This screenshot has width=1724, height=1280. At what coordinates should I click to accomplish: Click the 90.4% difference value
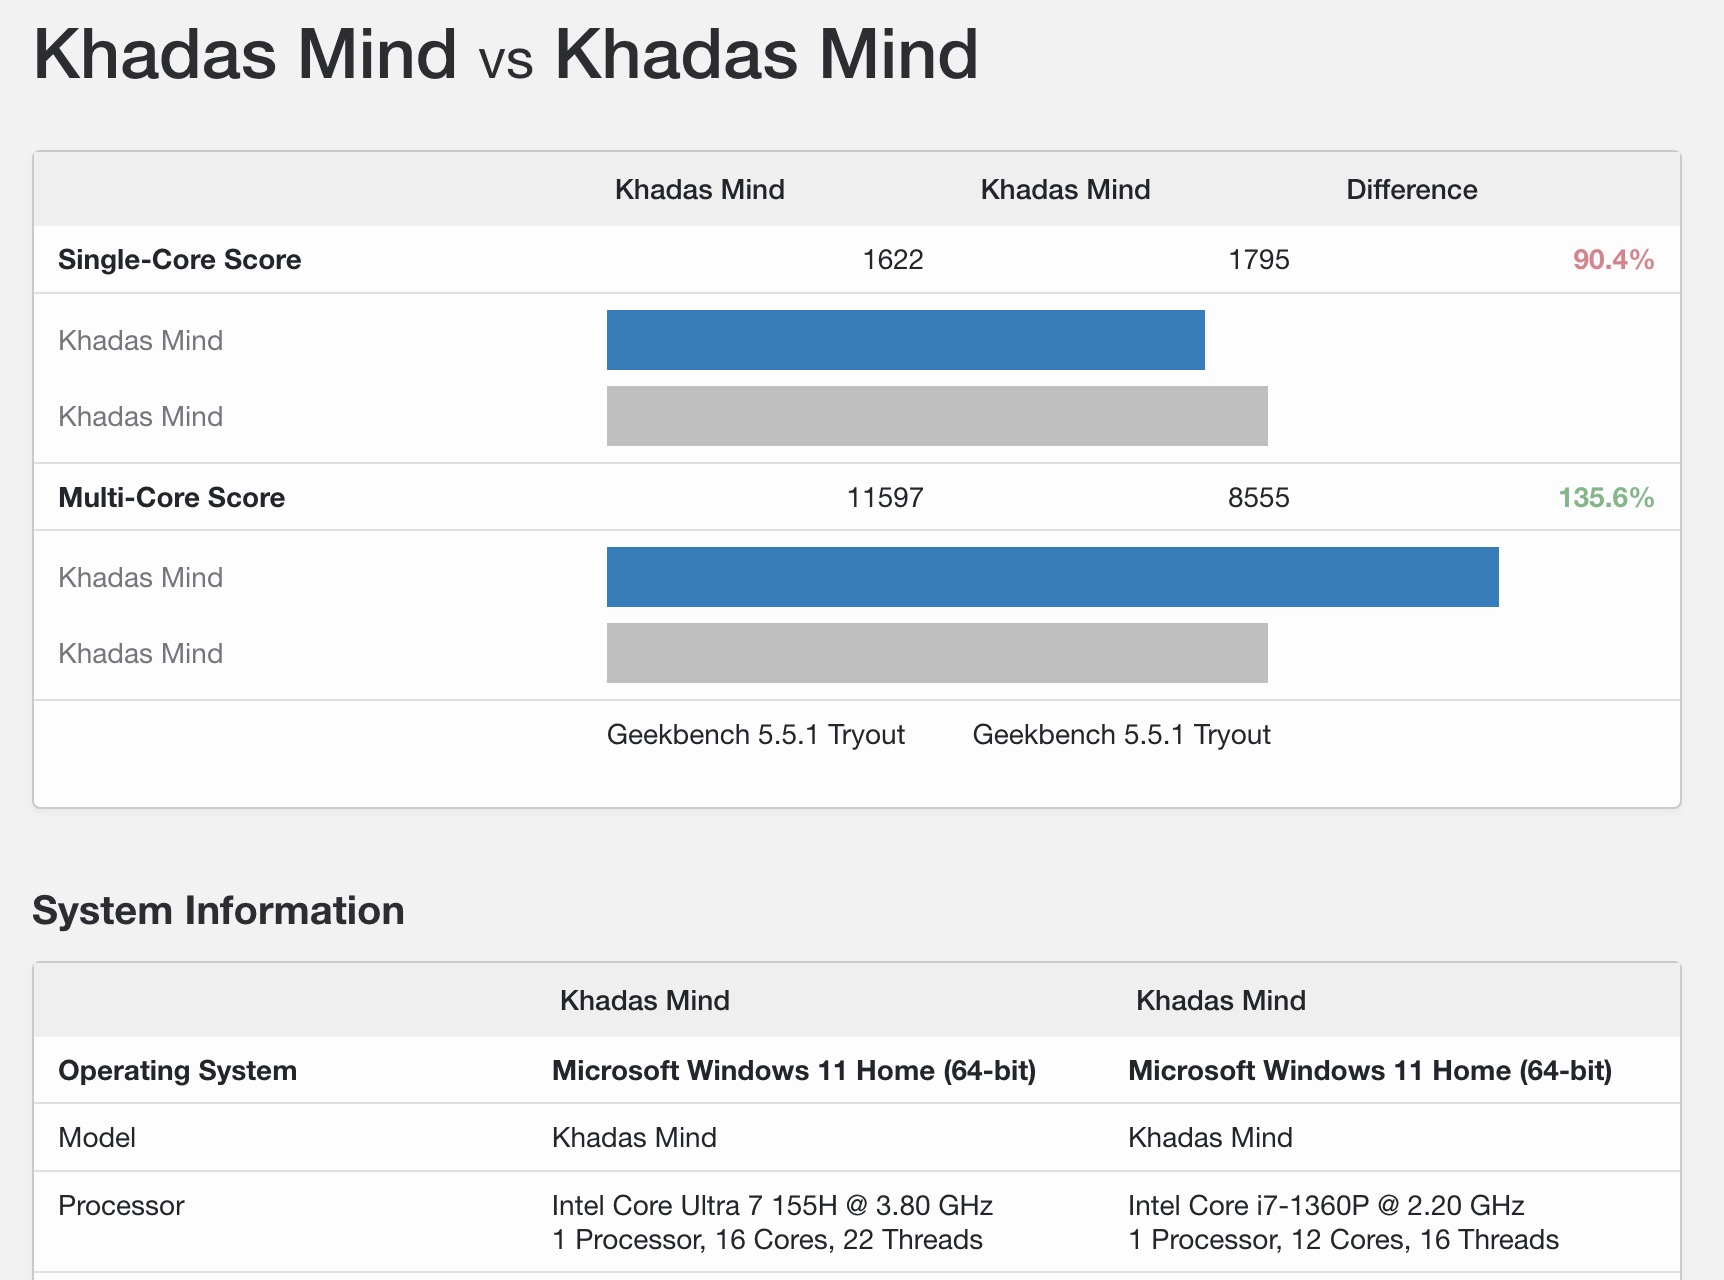[x=1613, y=260]
